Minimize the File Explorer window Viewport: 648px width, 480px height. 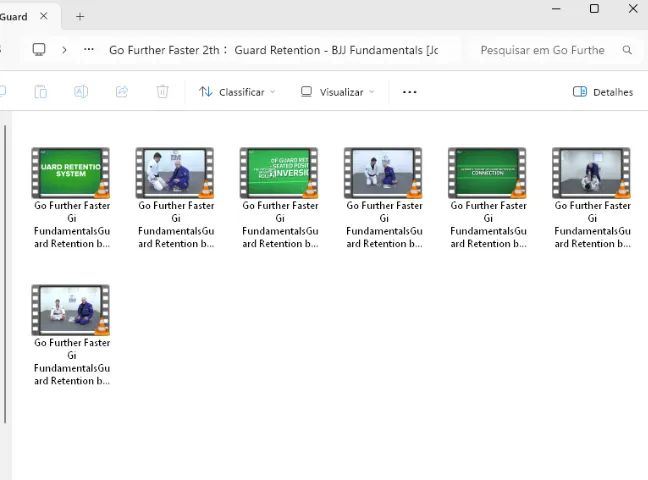[x=556, y=9]
